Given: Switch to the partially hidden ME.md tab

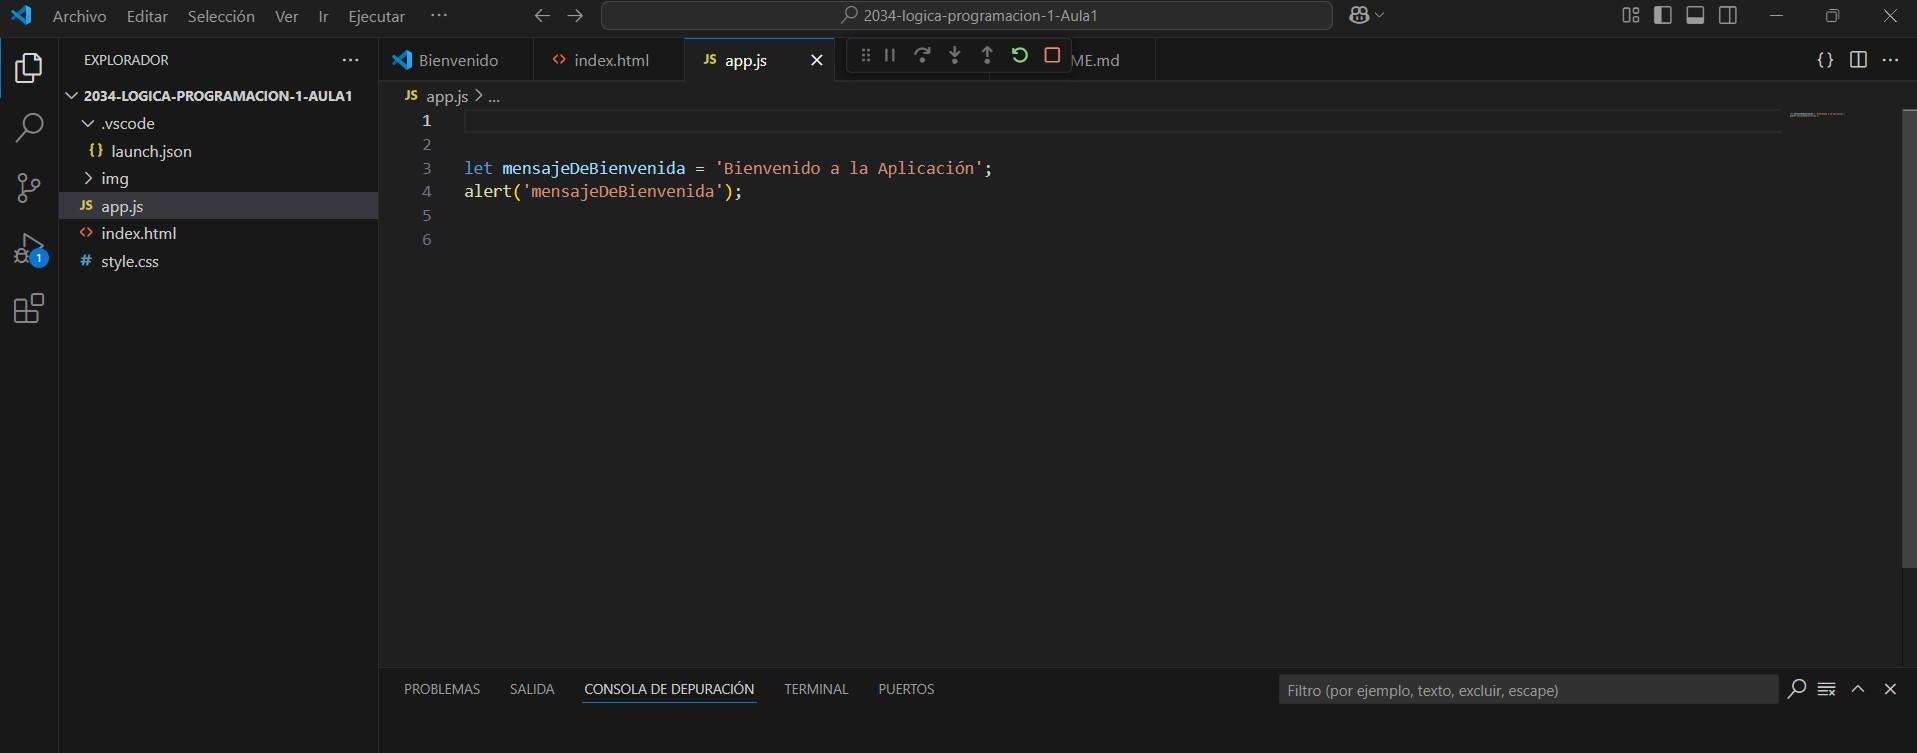Looking at the screenshot, I should pos(1095,60).
